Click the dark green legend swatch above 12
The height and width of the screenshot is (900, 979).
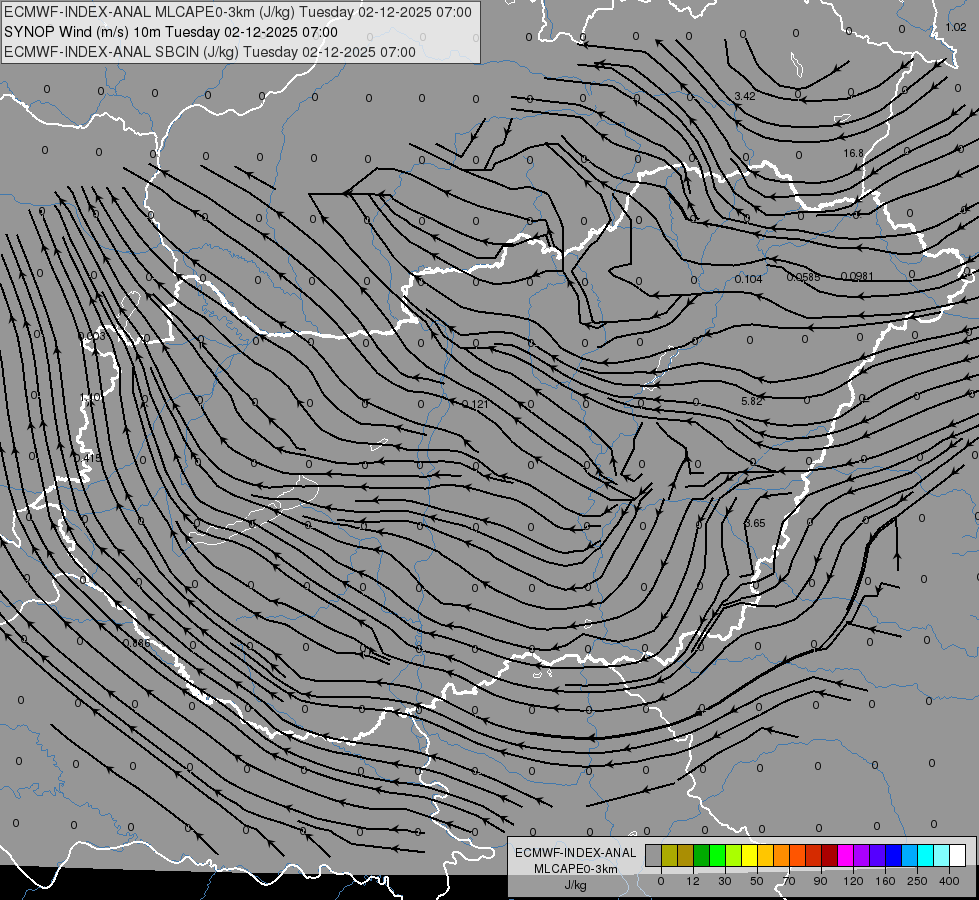click(x=702, y=855)
